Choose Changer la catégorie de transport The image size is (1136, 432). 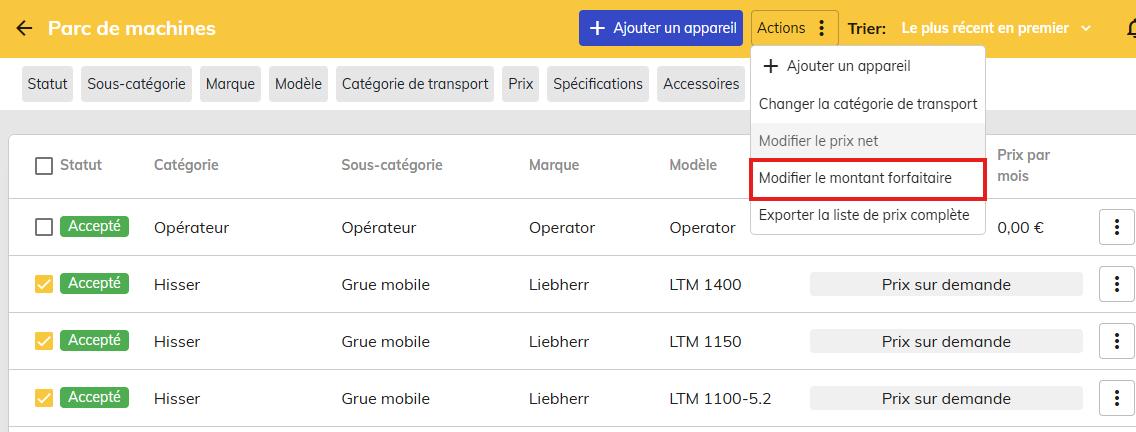point(868,103)
